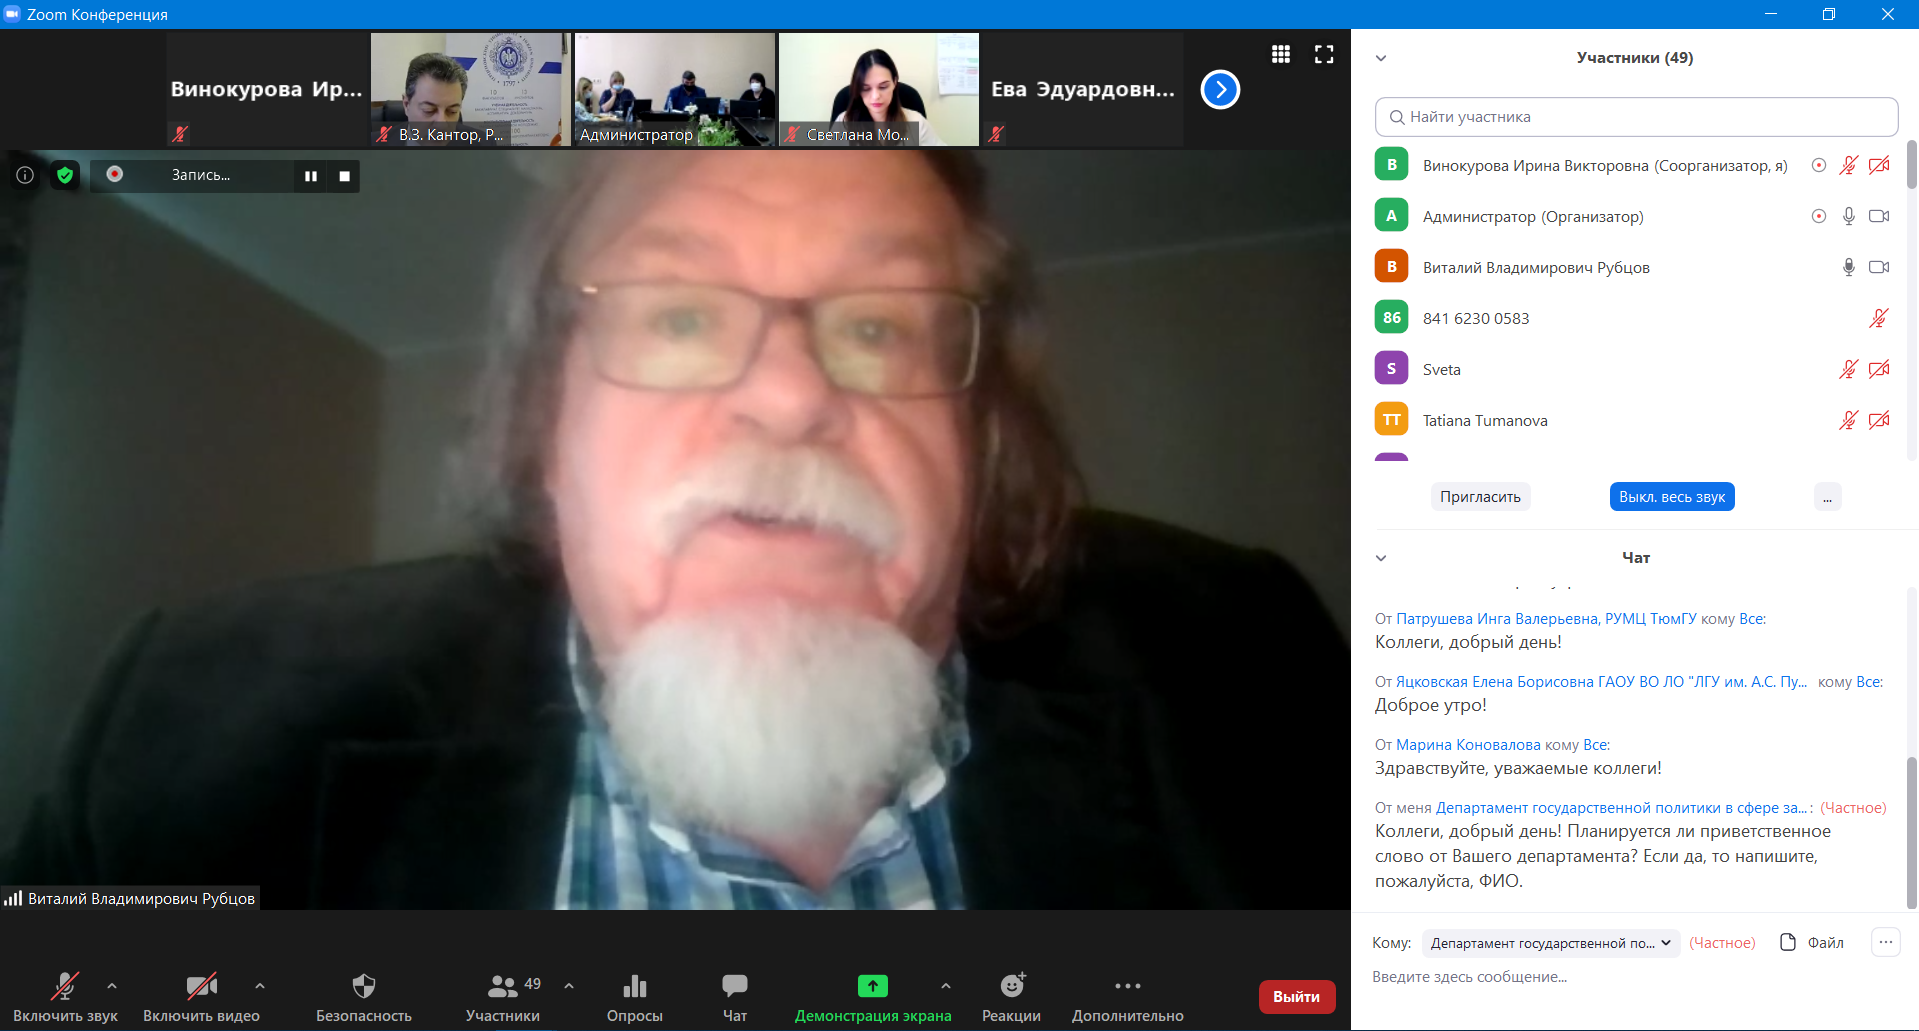
Task: Click the Найти участника search field
Action: point(1636,117)
